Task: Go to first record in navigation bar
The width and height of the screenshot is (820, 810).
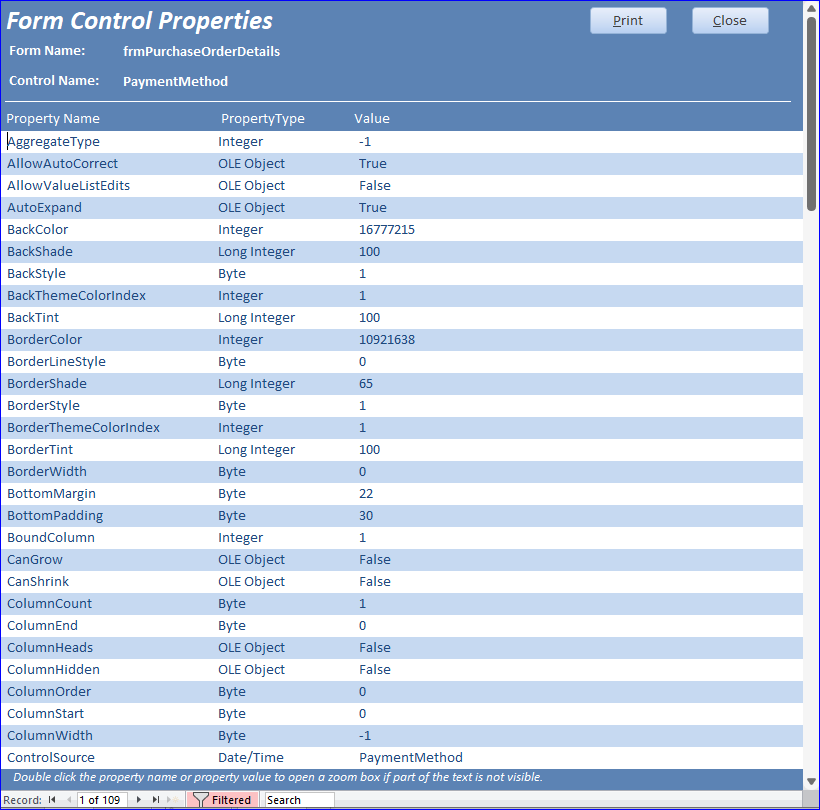Action: click(52, 800)
